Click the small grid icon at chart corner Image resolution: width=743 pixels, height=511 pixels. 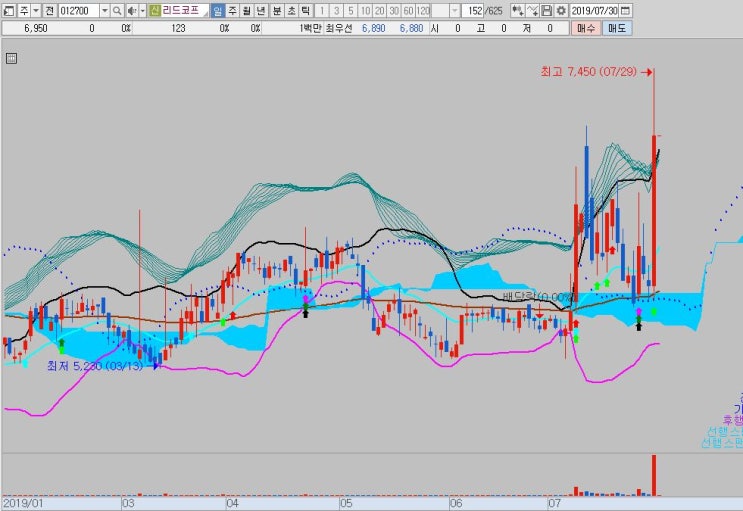[x=11, y=58]
